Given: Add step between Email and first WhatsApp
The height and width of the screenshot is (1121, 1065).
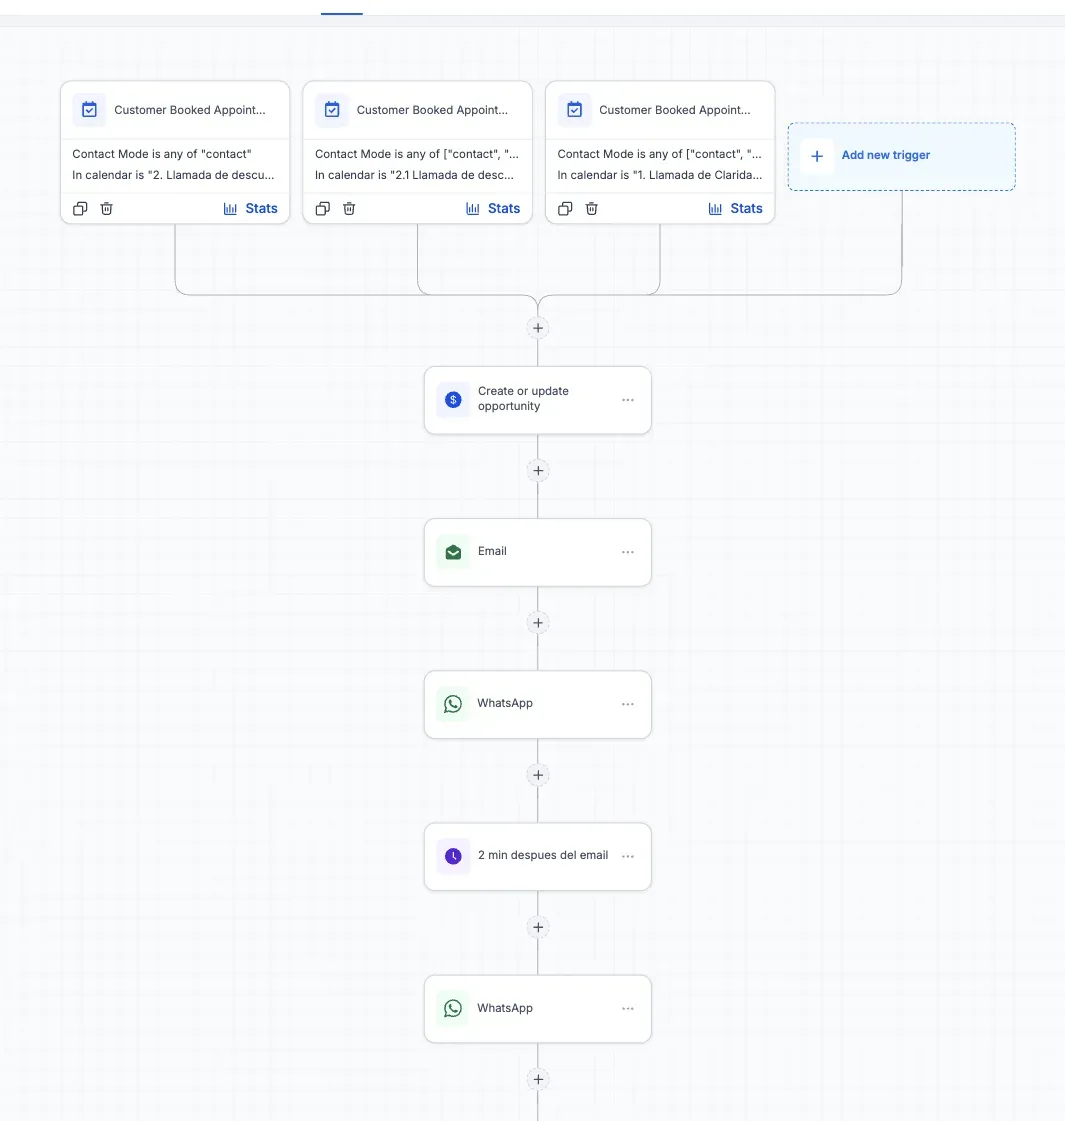Looking at the screenshot, I should [538, 623].
